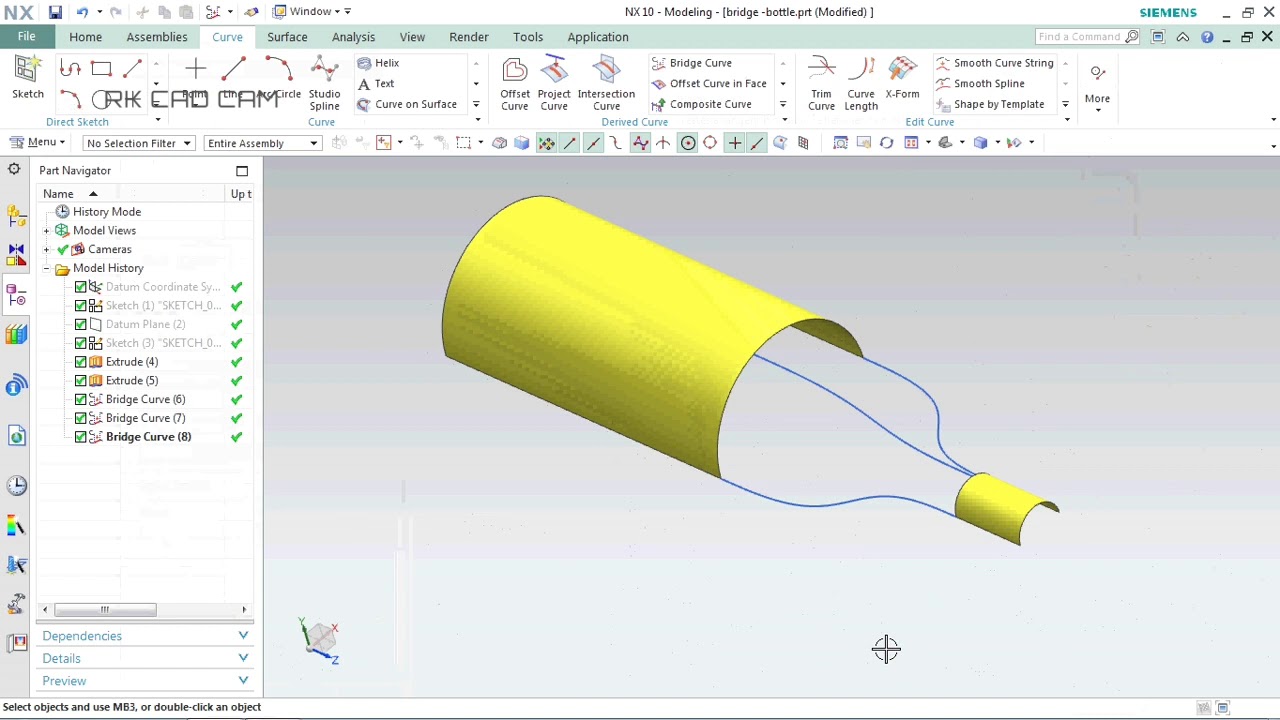Open the No Selection Filter dropdown
1280x720 pixels.
138,143
